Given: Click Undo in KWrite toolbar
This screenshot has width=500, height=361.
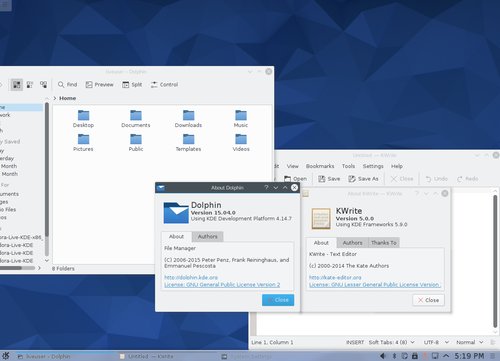Looking at the screenshot, I should [x=437, y=179].
